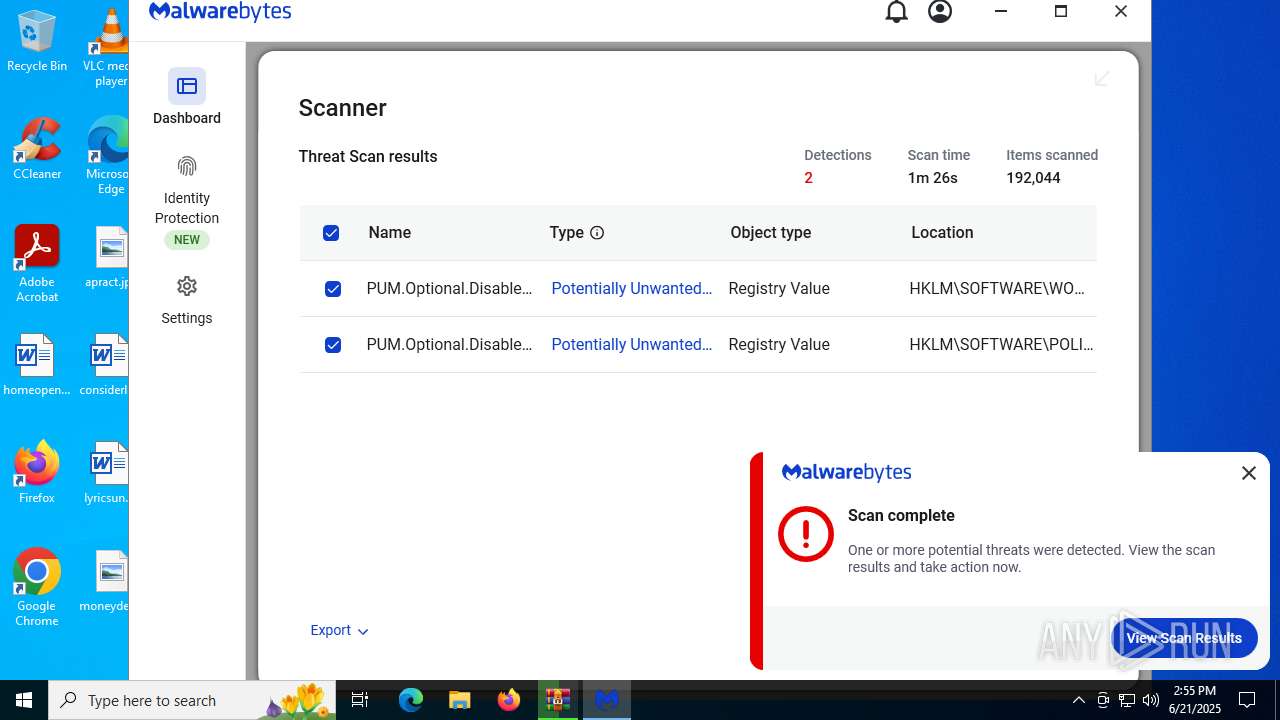This screenshot has width=1280, height=720.
Task: Open volume control in system tray
Action: 1150,700
